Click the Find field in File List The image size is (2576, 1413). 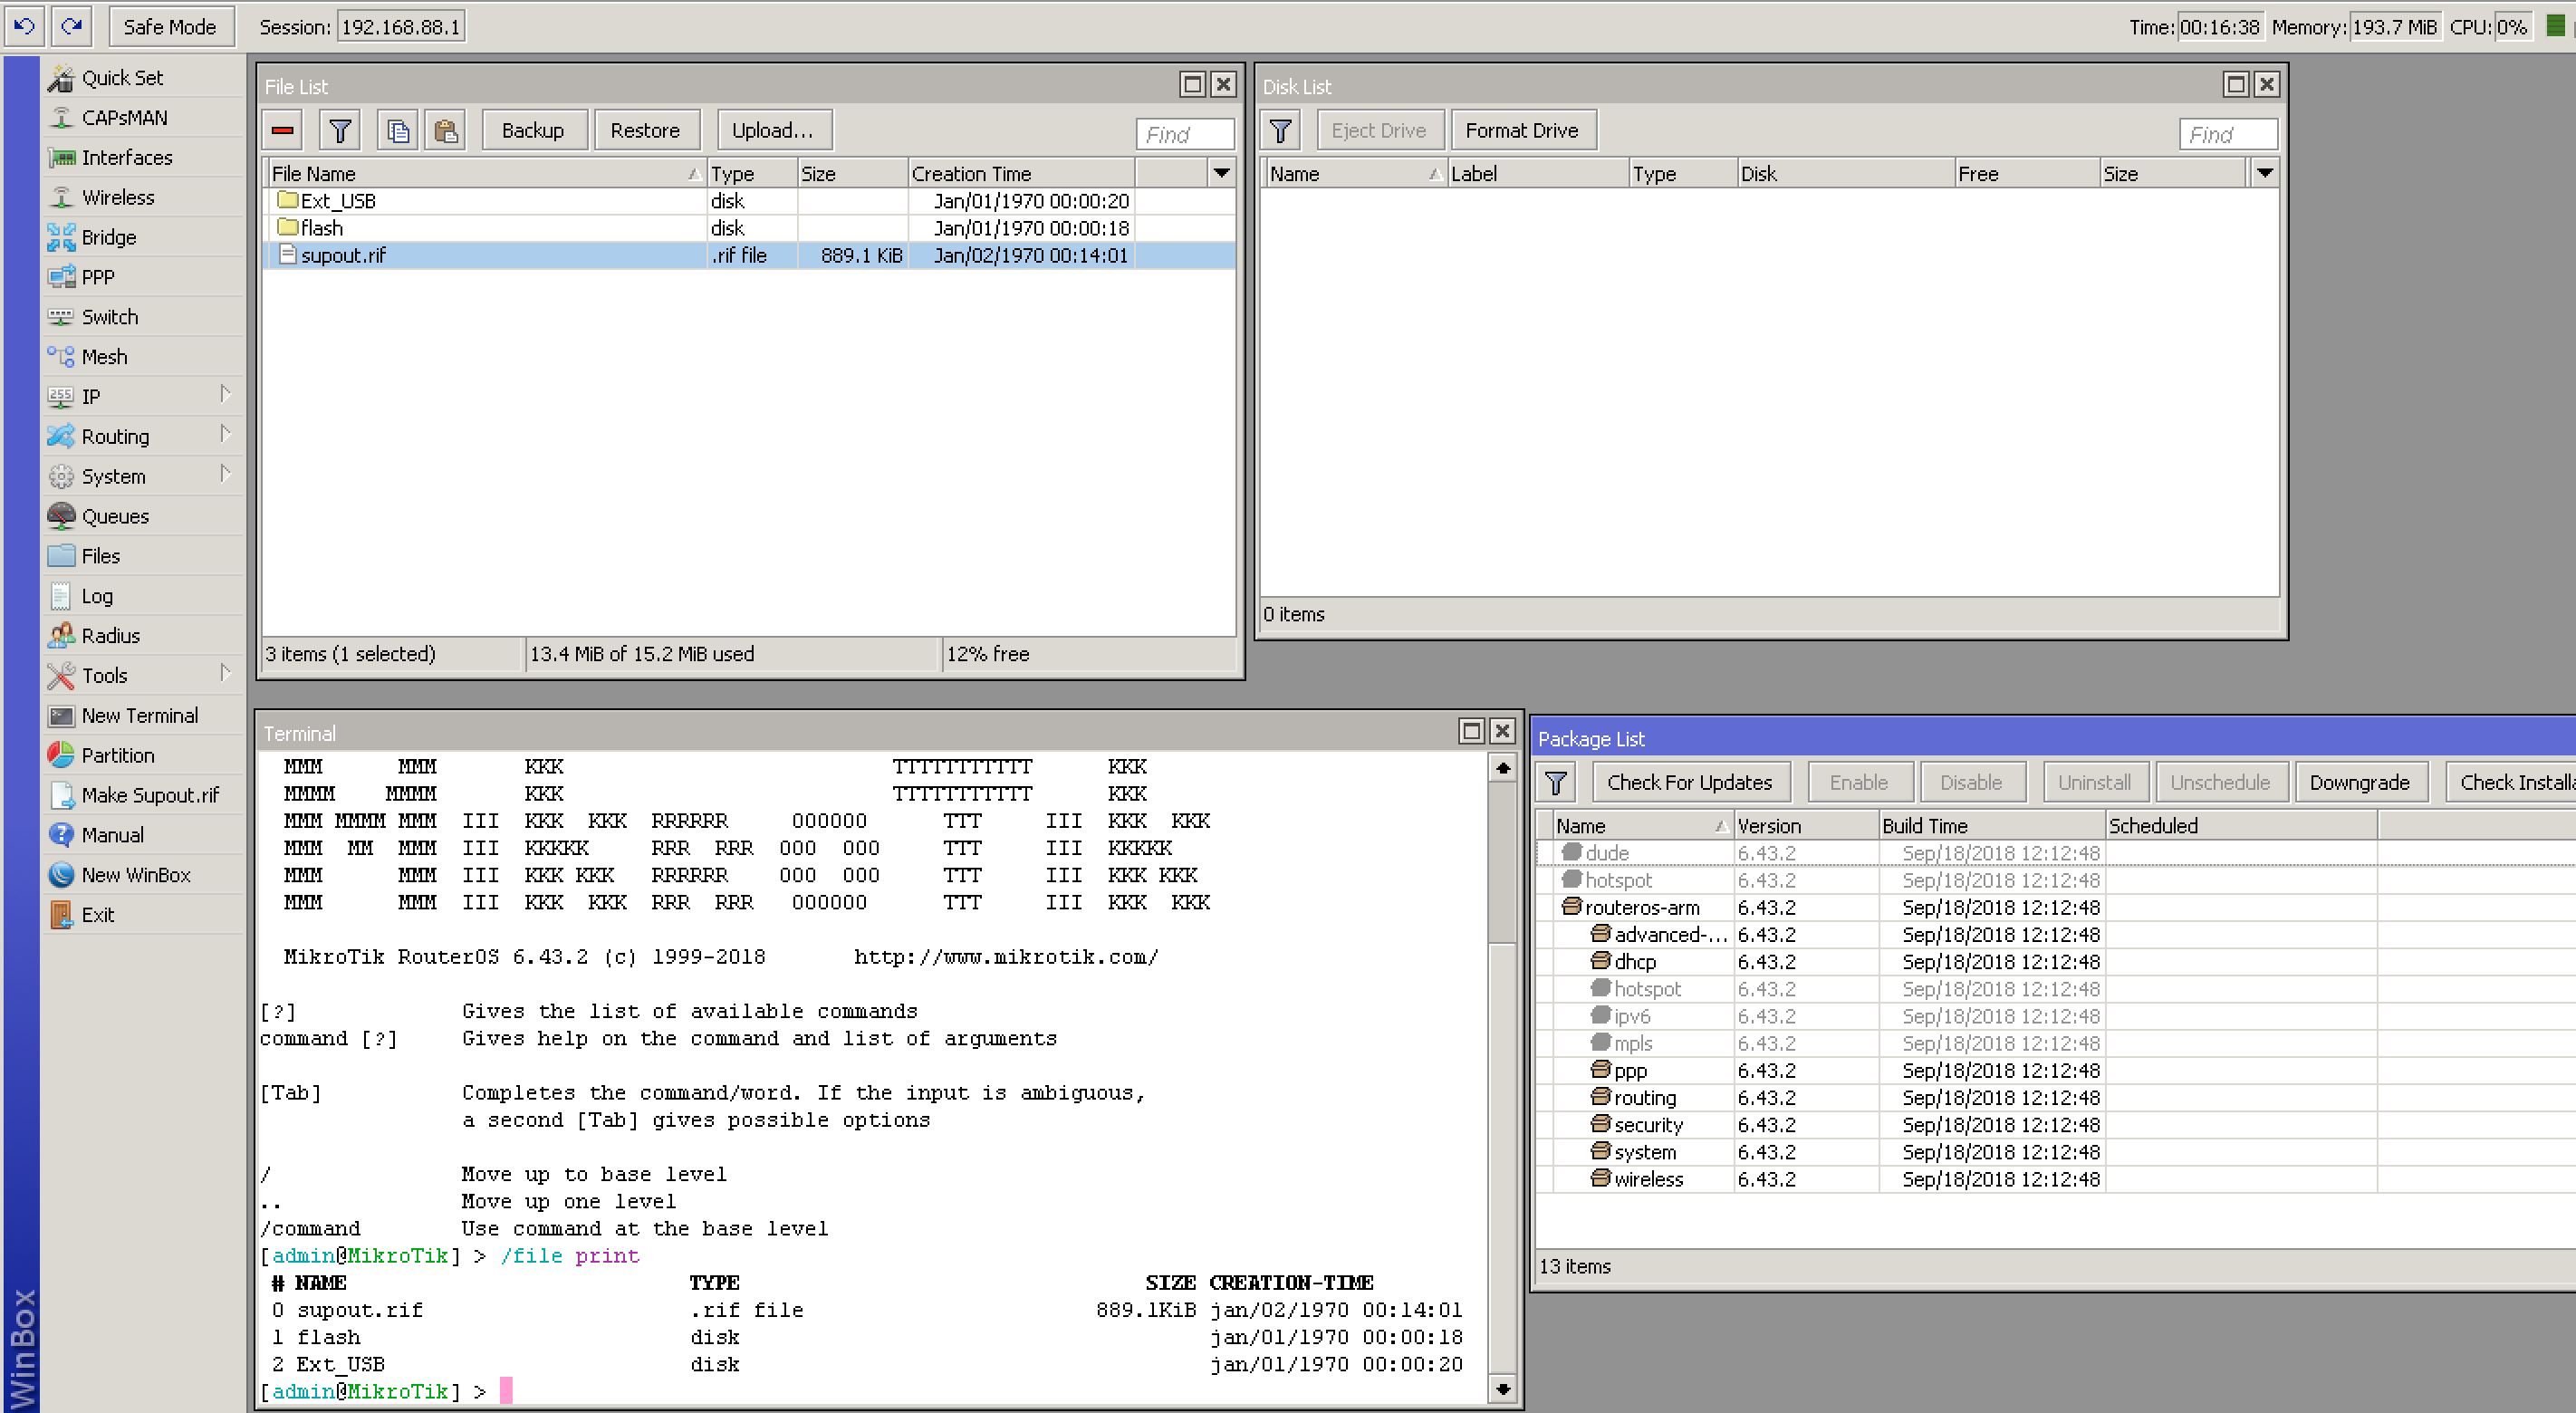[1184, 134]
